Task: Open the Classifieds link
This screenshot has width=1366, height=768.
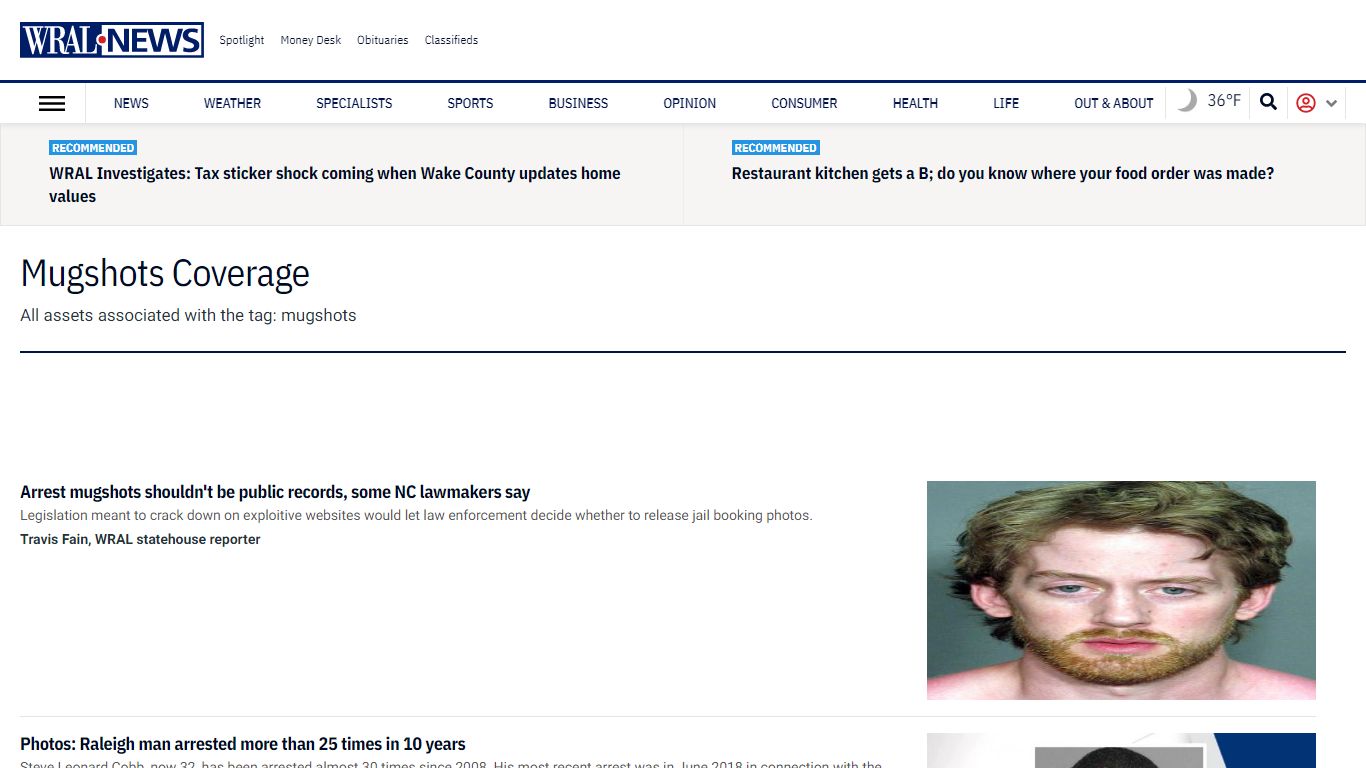Action: [451, 40]
